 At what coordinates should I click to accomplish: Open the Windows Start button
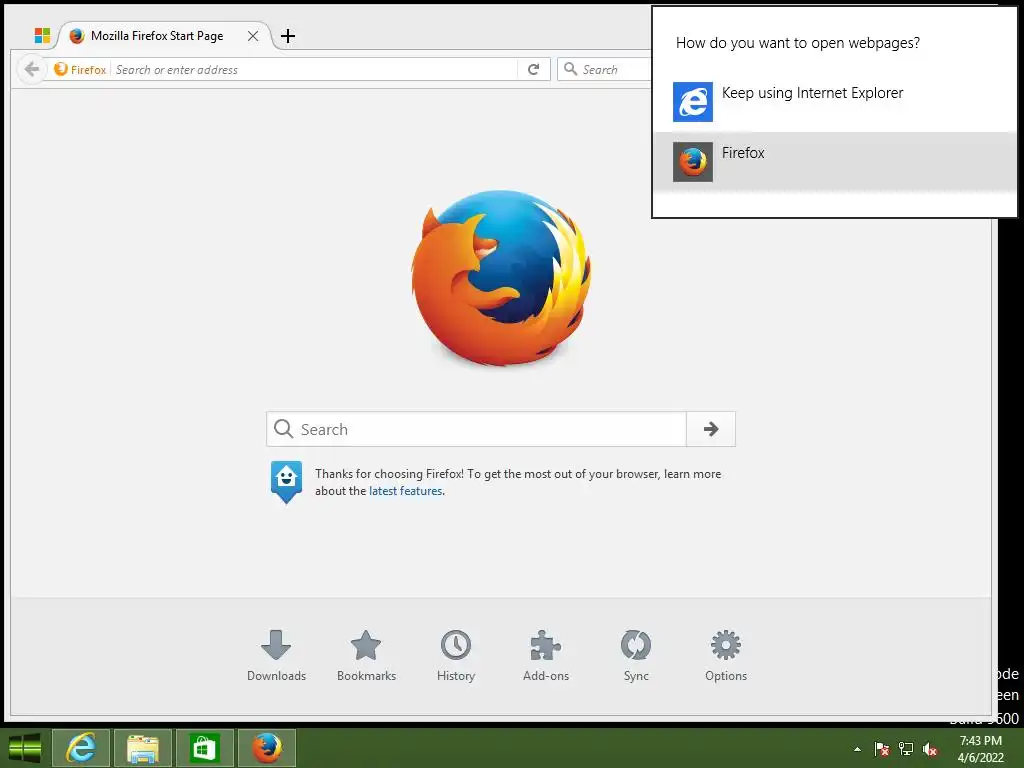(25, 748)
